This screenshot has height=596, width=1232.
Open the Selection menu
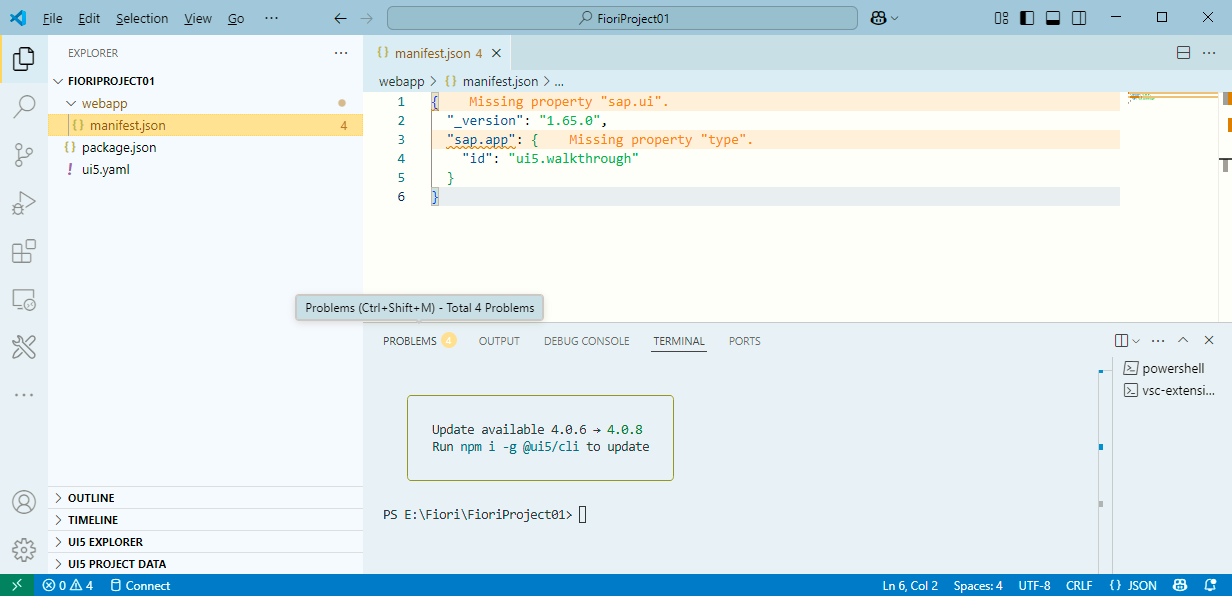click(x=142, y=18)
